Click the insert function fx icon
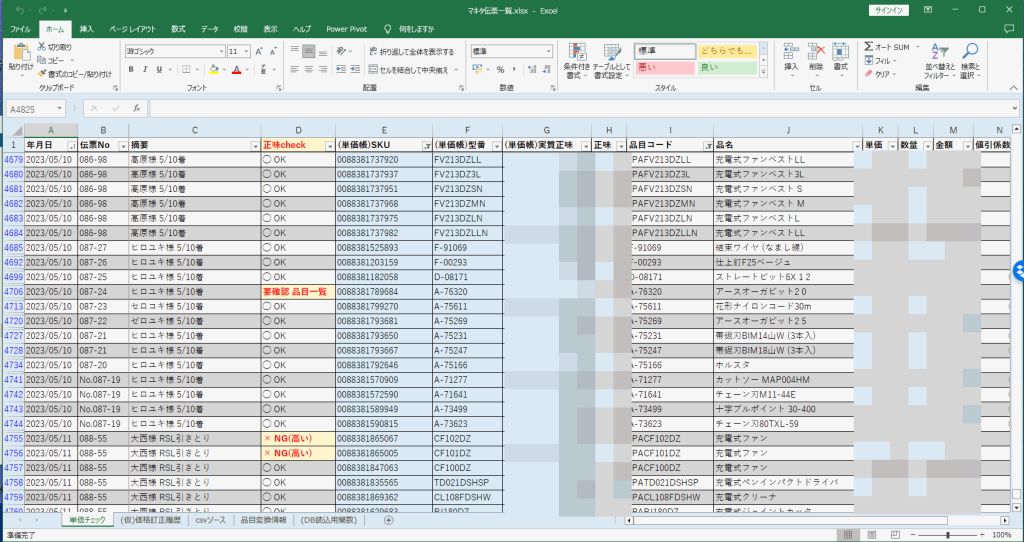 click(135, 108)
